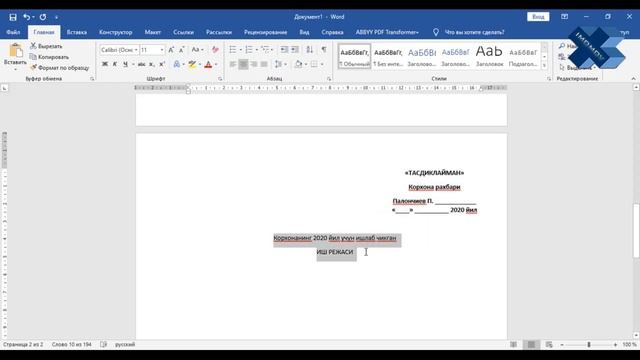Switch to read mode view
Screen dimensions: 640x360
pyautogui.click(x=513, y=345)
